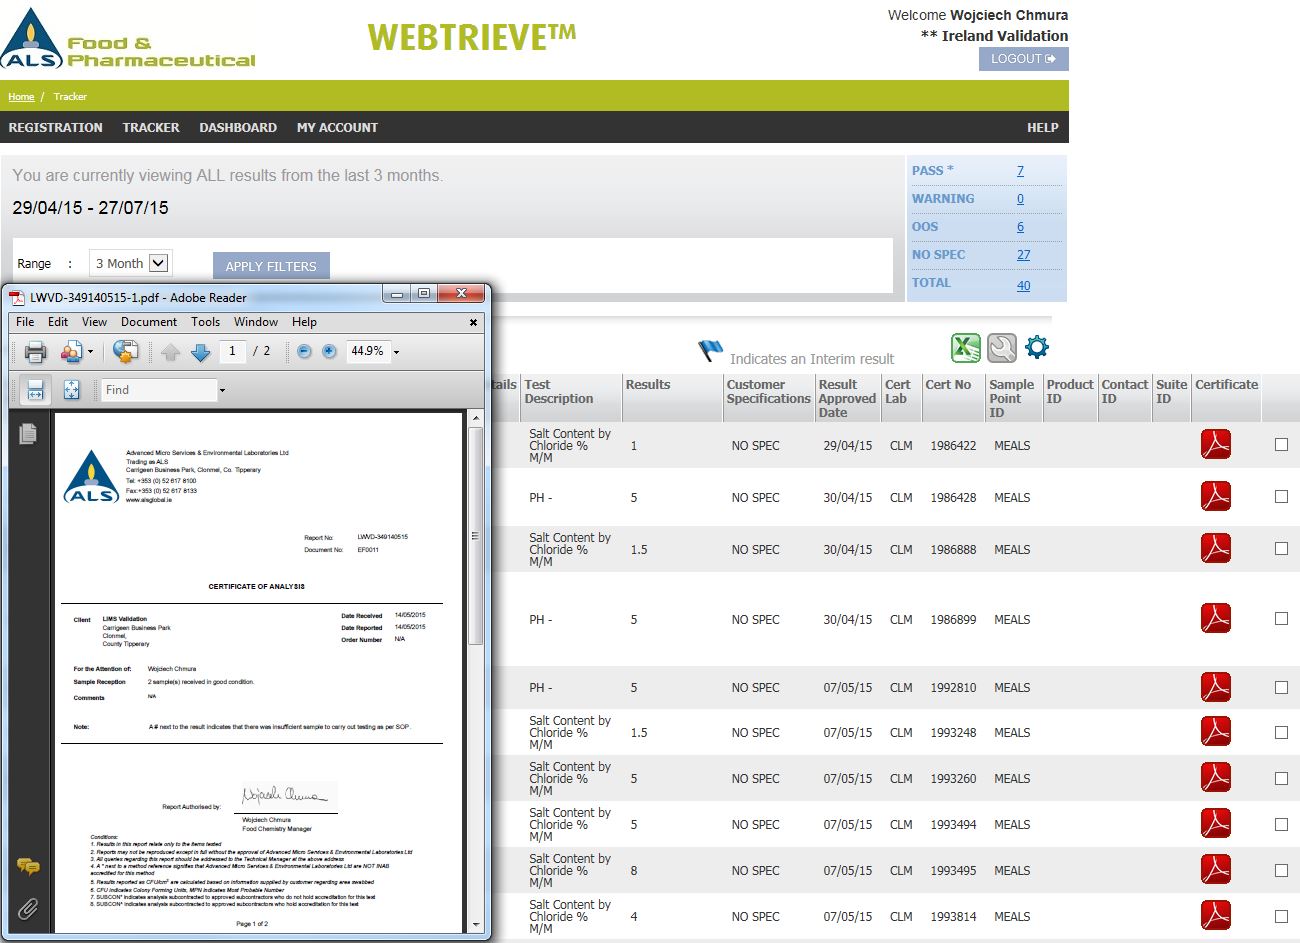
Task: Click the Find text field
Action: coord(159,390)
